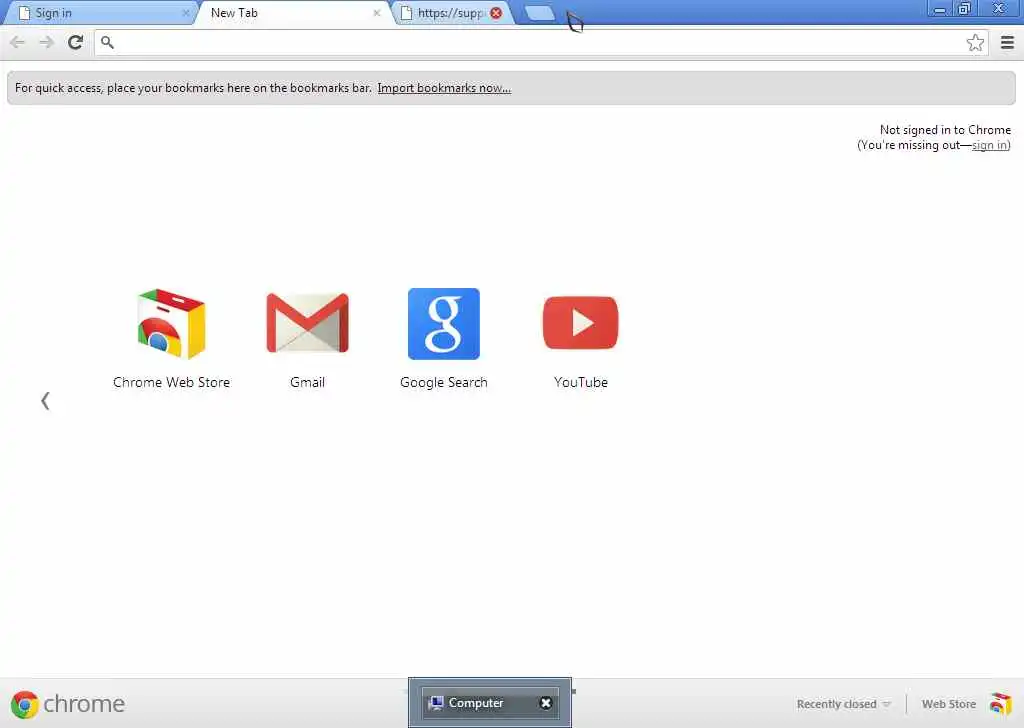Viewport: 1024px width, 728px height.
Task: Click in the address bar field
Action: tap(541, 42)
